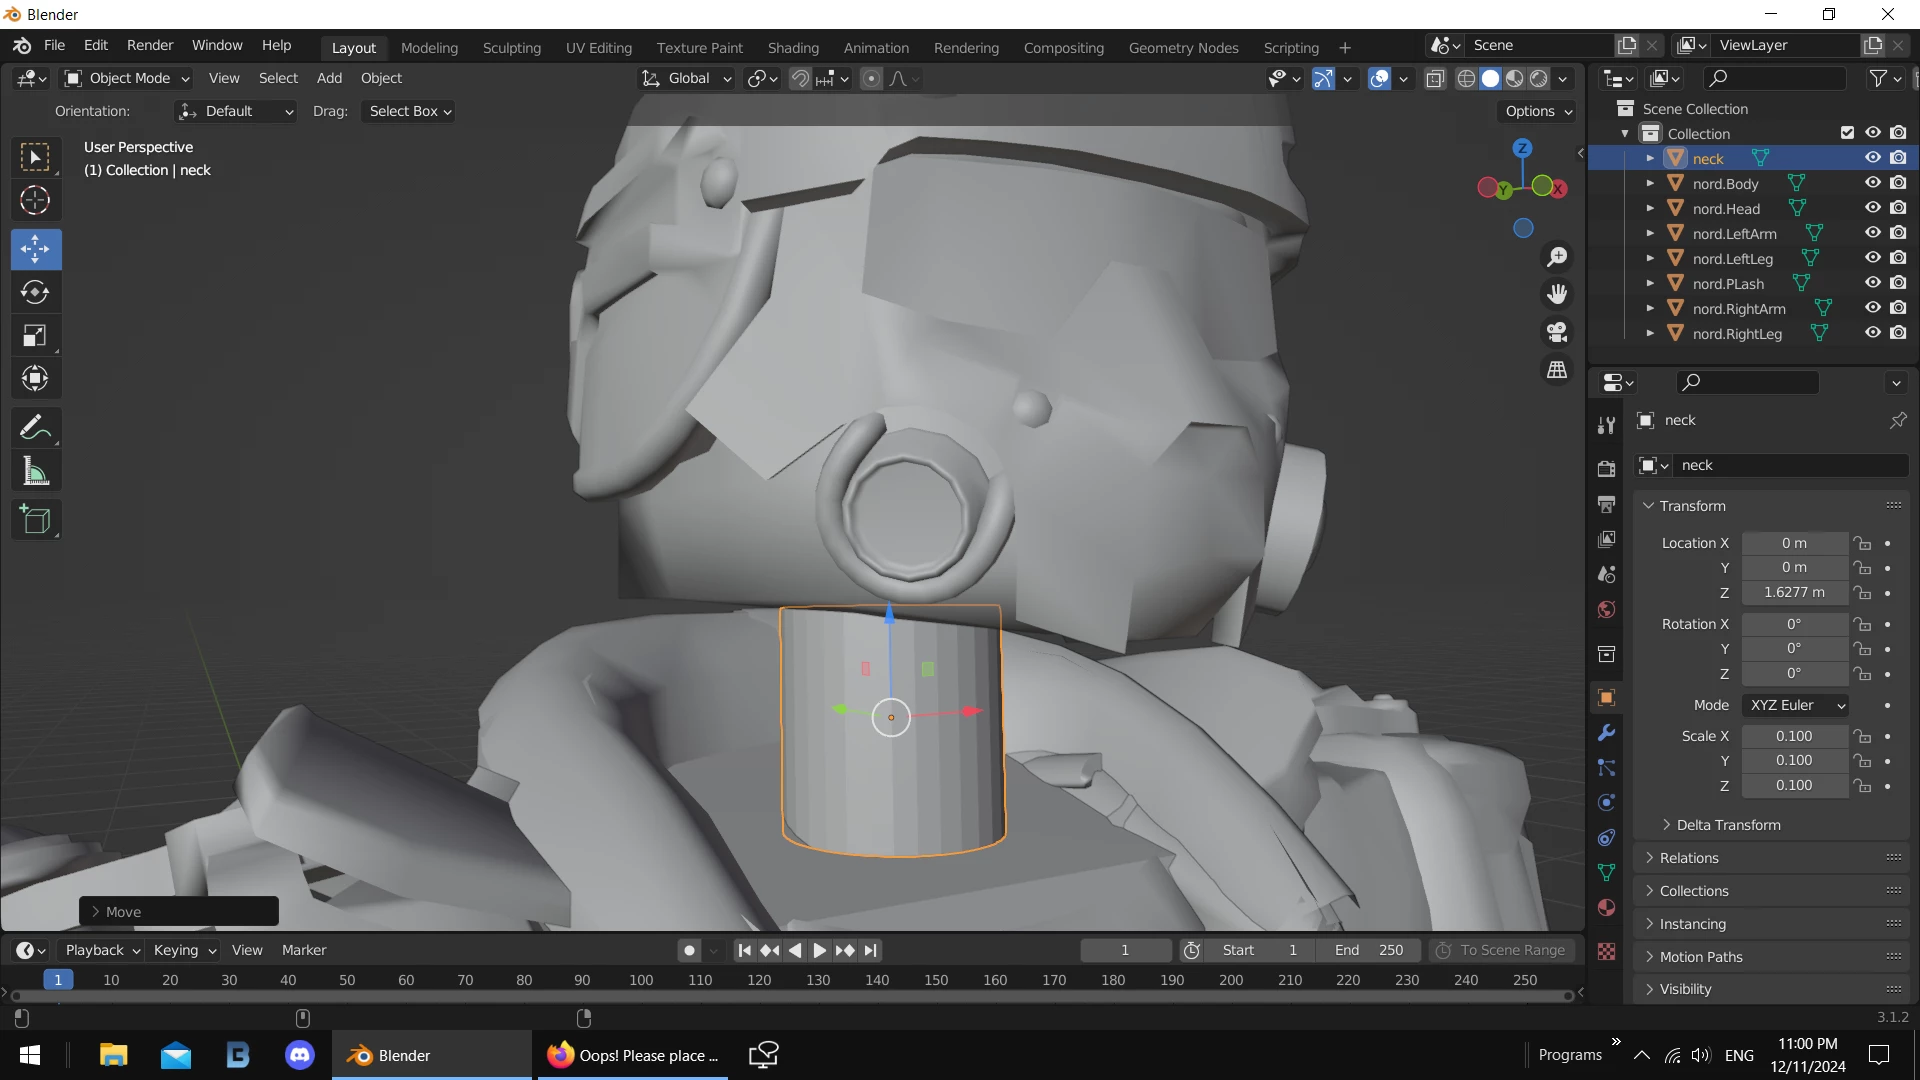Open the Object Mode dropdown
This screenshot has height=1080, width=1920.
pyautogui.click(x=127, y=78)
